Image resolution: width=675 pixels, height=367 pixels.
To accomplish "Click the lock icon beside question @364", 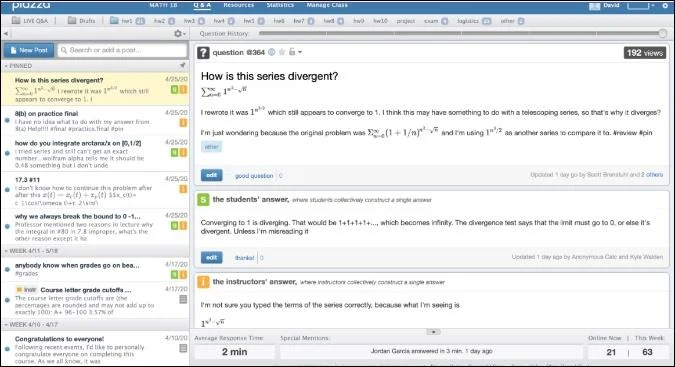I will [292, 52].
